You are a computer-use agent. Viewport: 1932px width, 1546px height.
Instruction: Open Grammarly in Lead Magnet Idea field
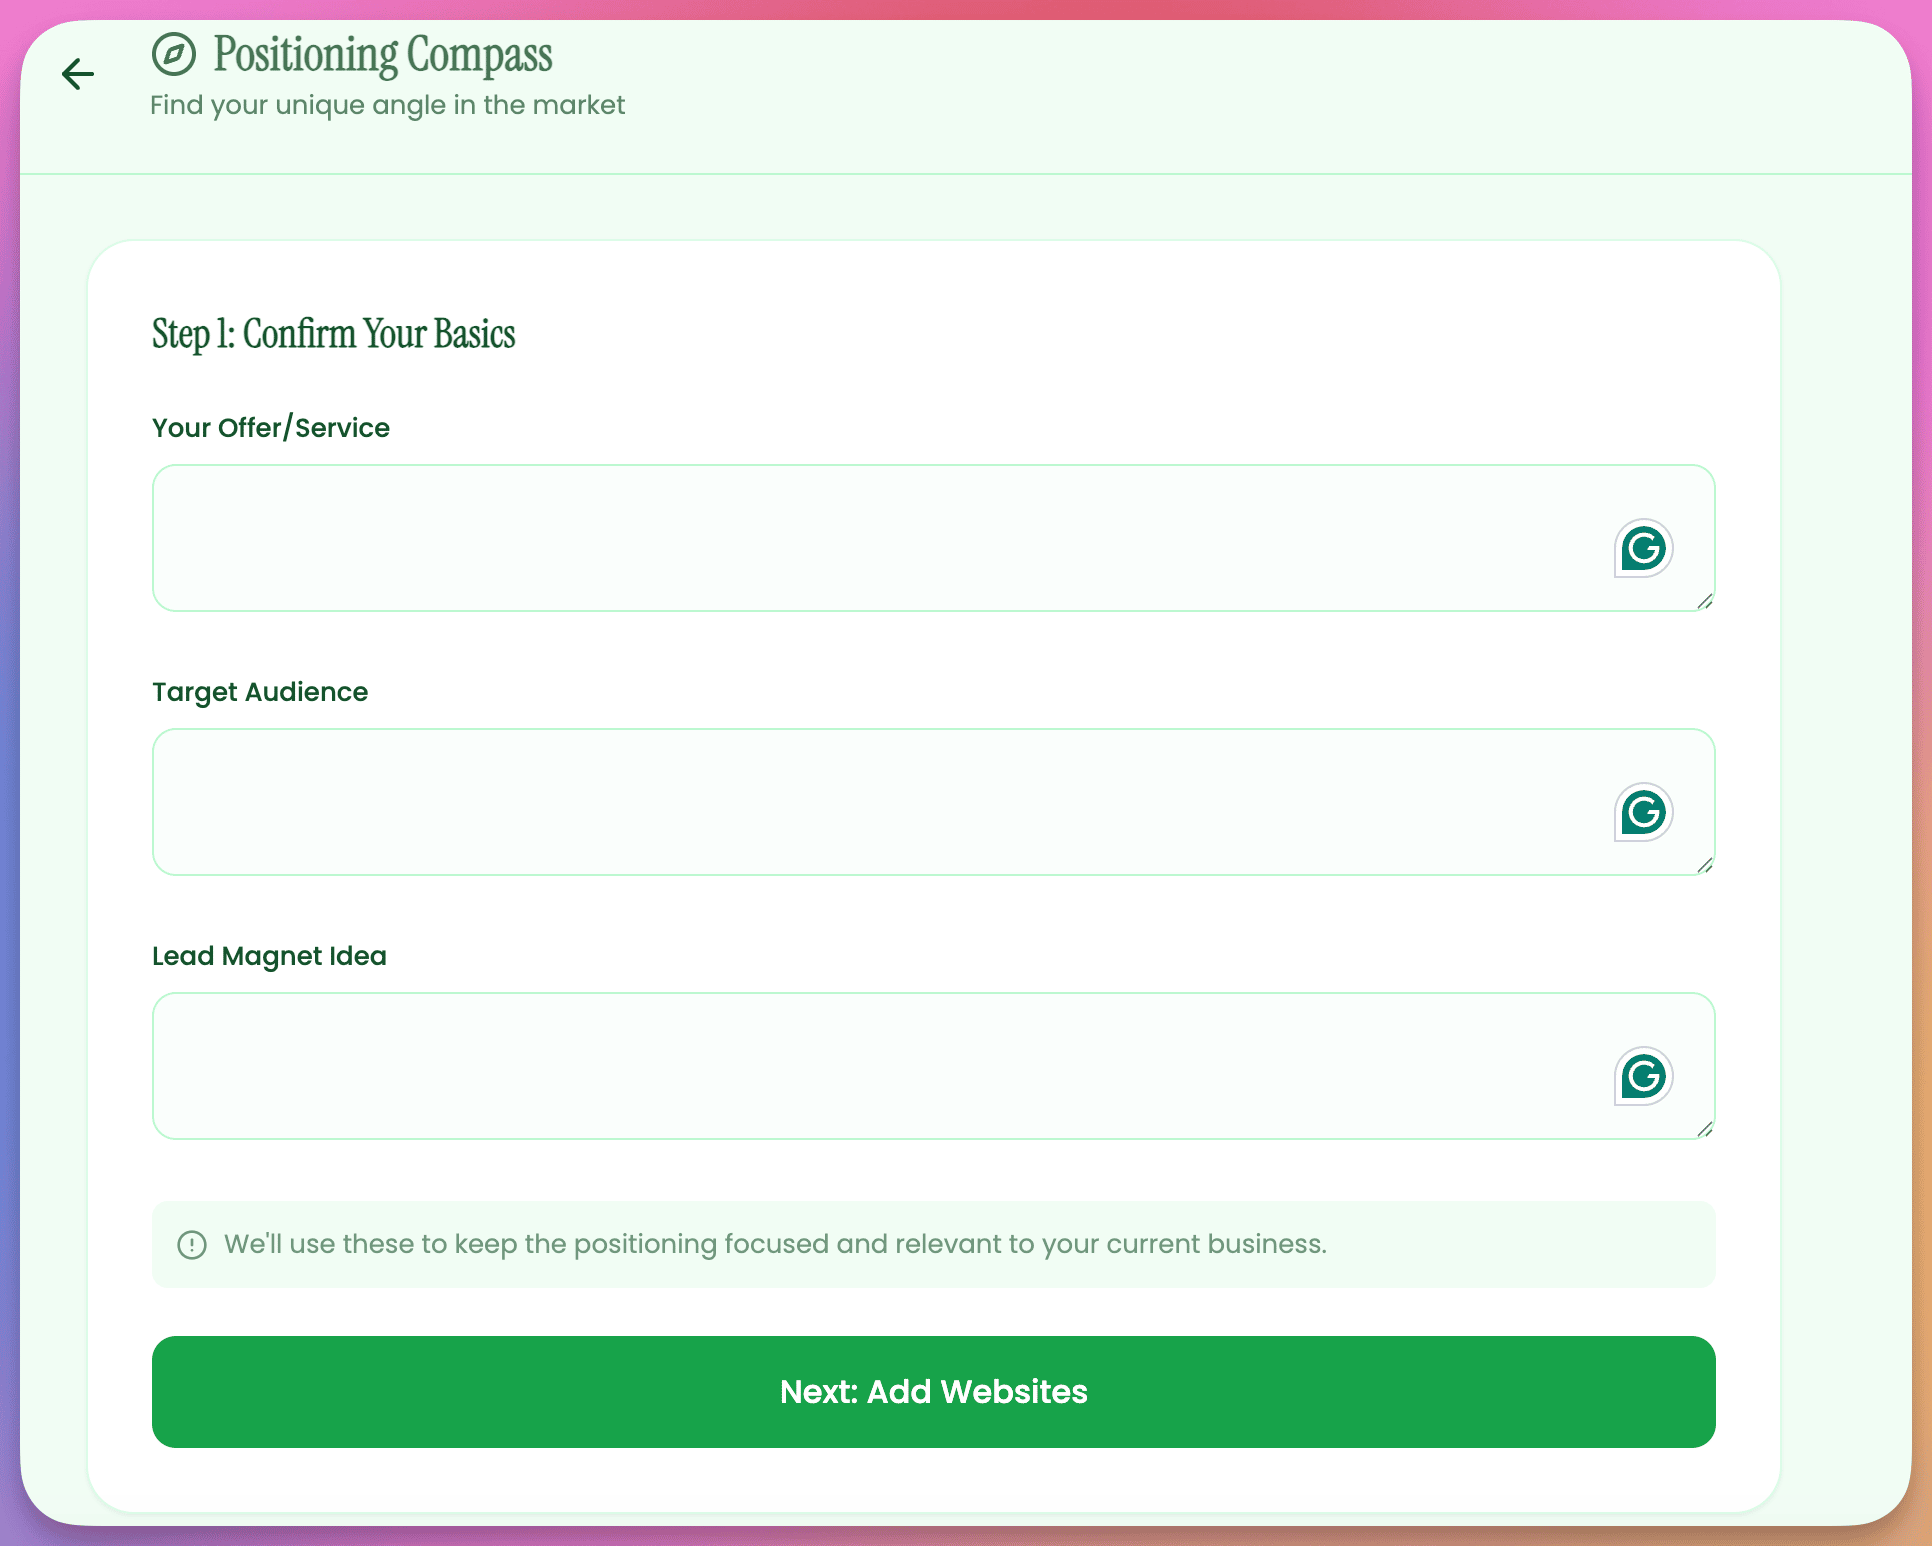1643,1076
